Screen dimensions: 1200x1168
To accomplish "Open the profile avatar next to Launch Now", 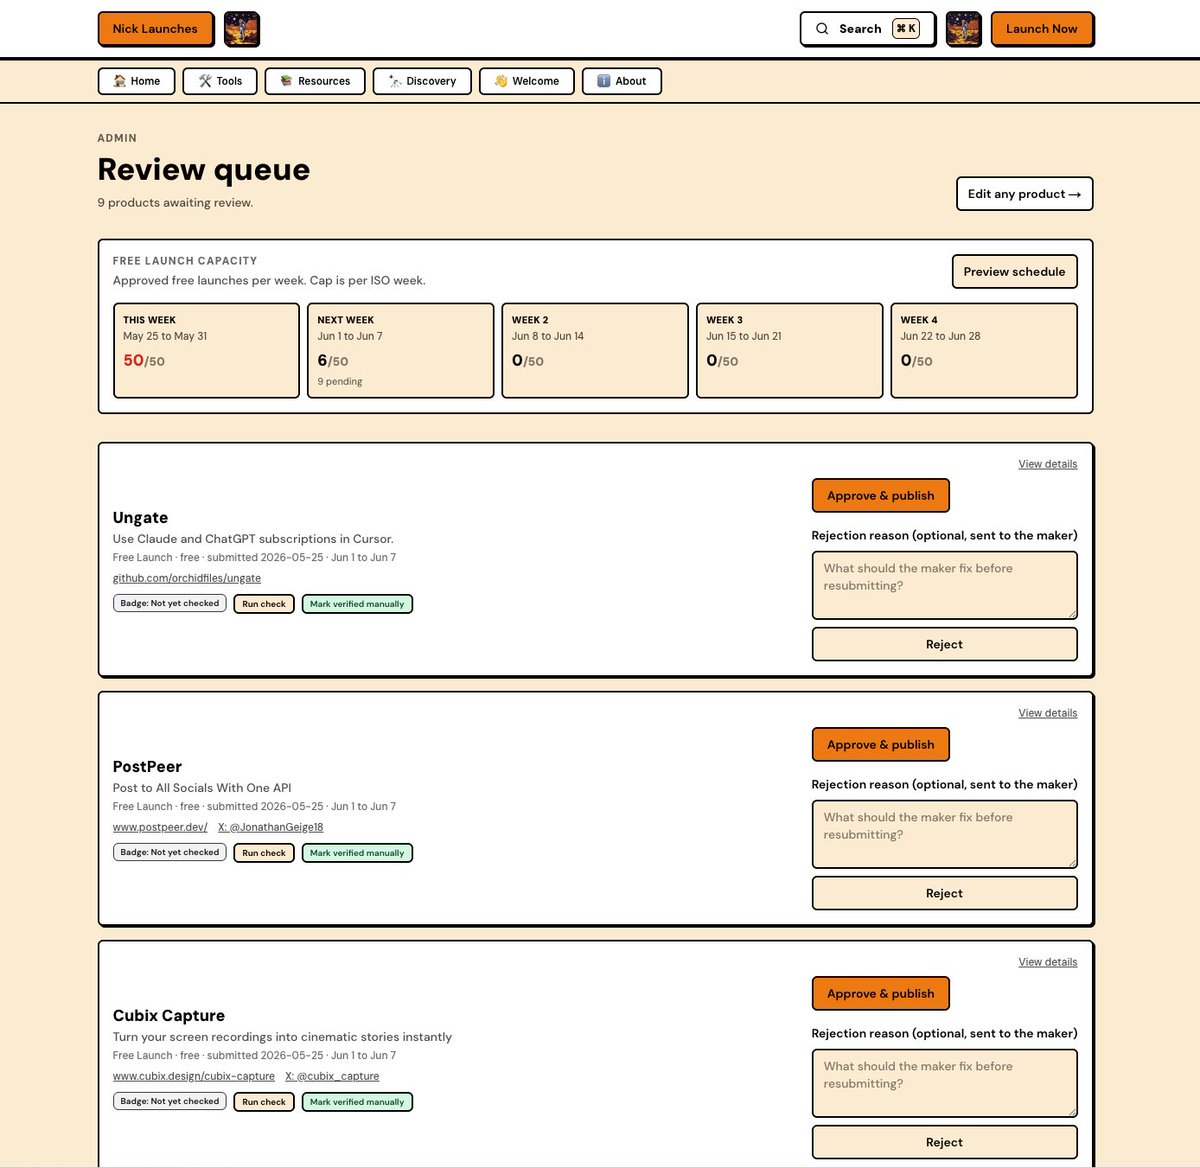I will pyautogui.click(x=963, y=29).
